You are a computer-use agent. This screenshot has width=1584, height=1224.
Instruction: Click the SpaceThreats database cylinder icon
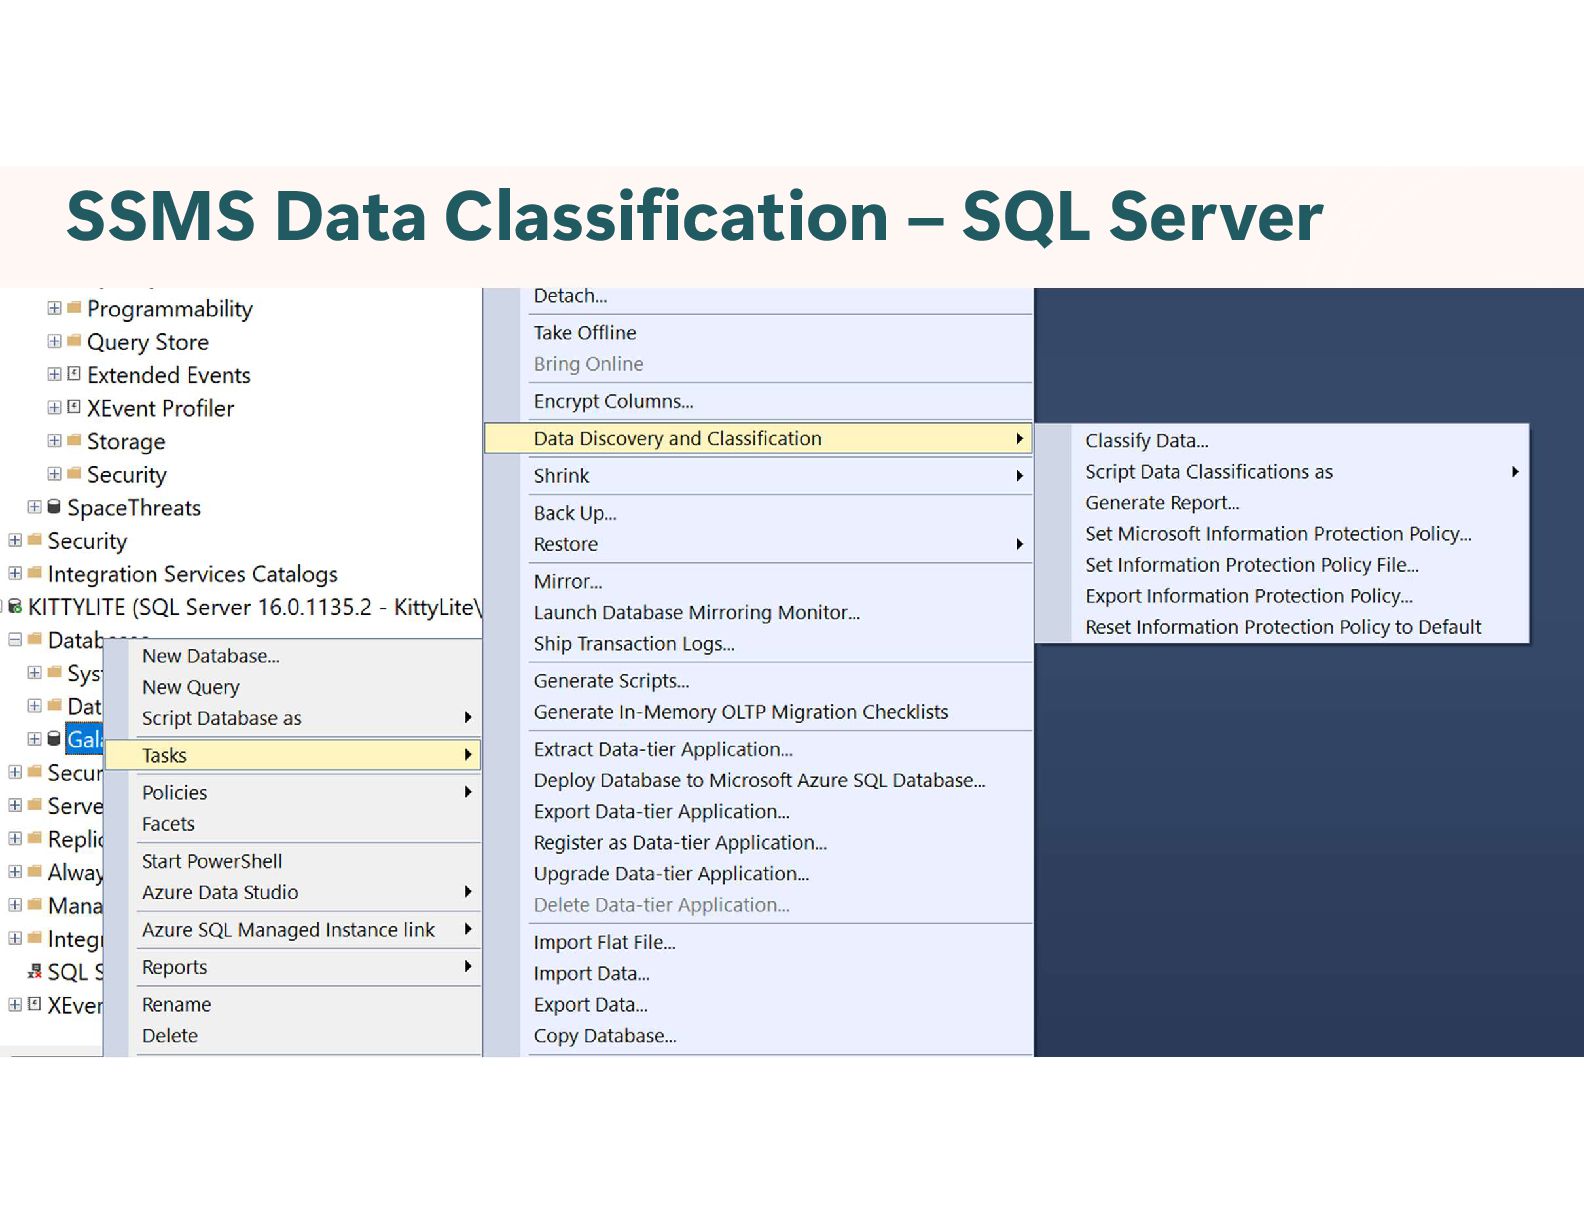click(54, 507)
